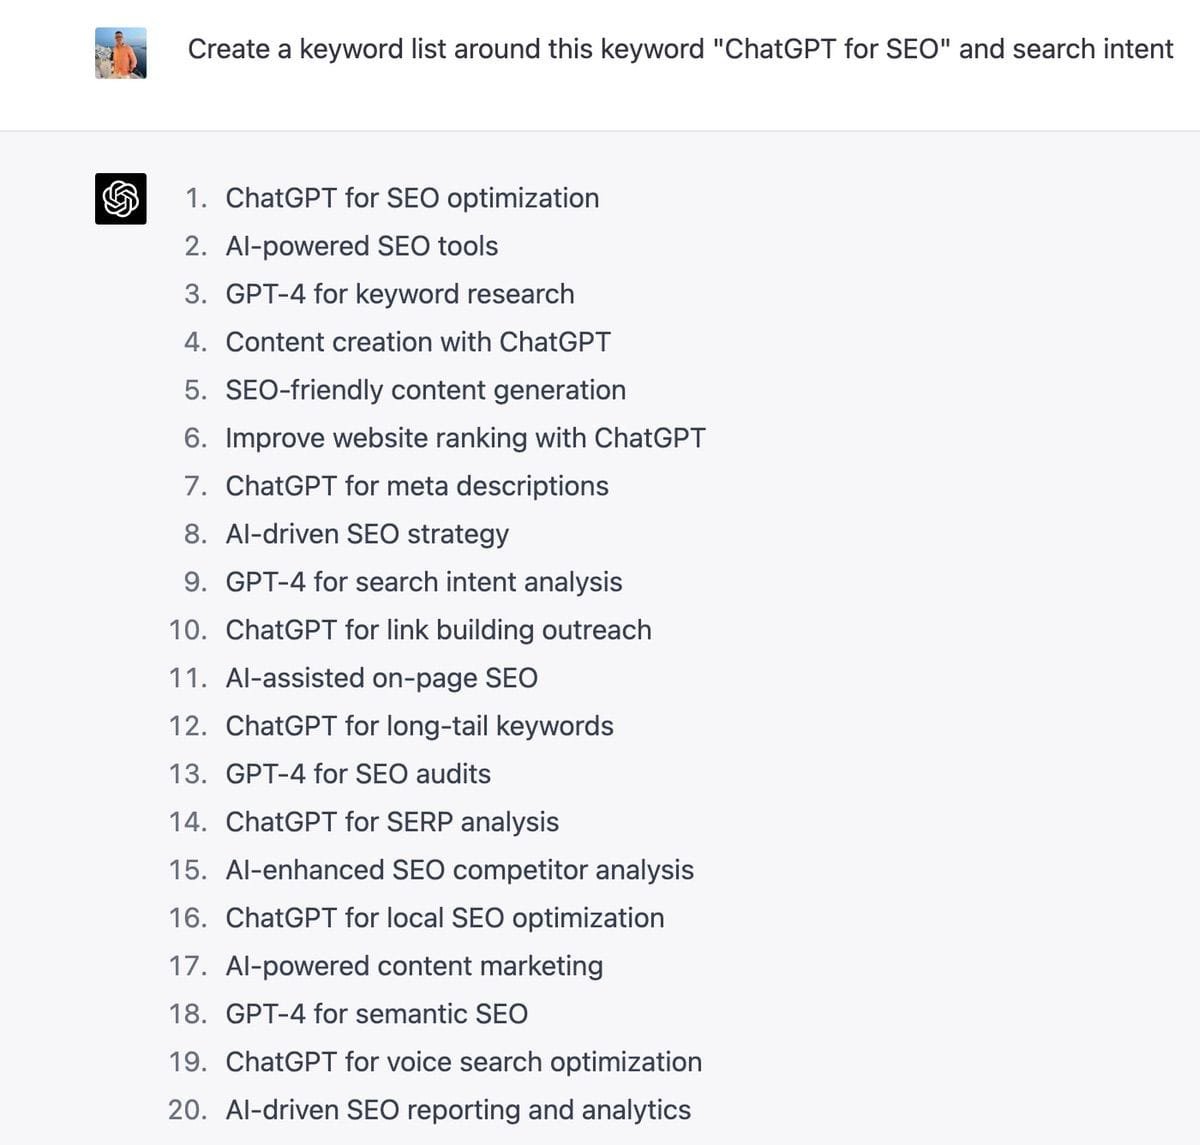Image resolution: width=1200 pixels, height=1145 pixels.
Task: Select 'ChatGPT for meta descriptions' item
Action: 417,486
